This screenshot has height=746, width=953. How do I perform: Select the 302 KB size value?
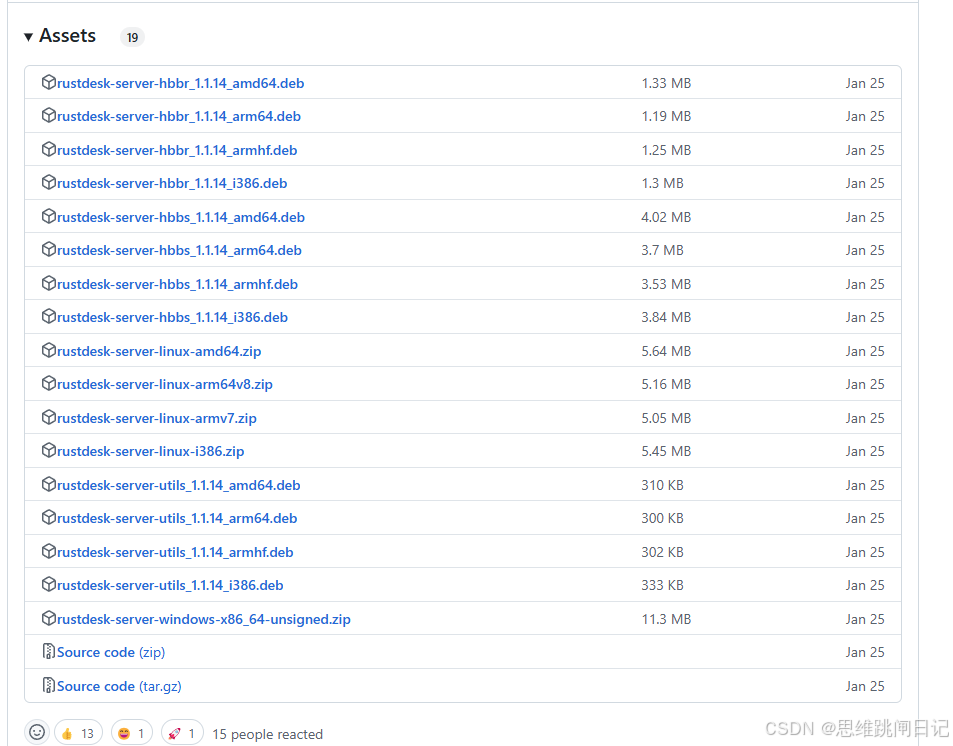(662, 552)
